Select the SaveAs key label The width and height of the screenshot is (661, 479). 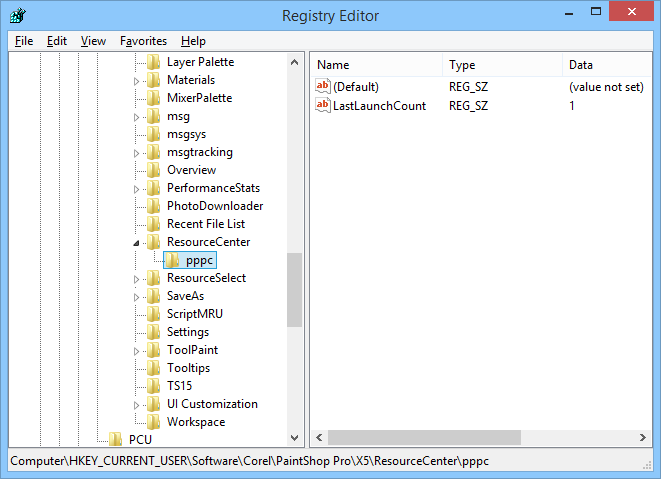point(185,296)
